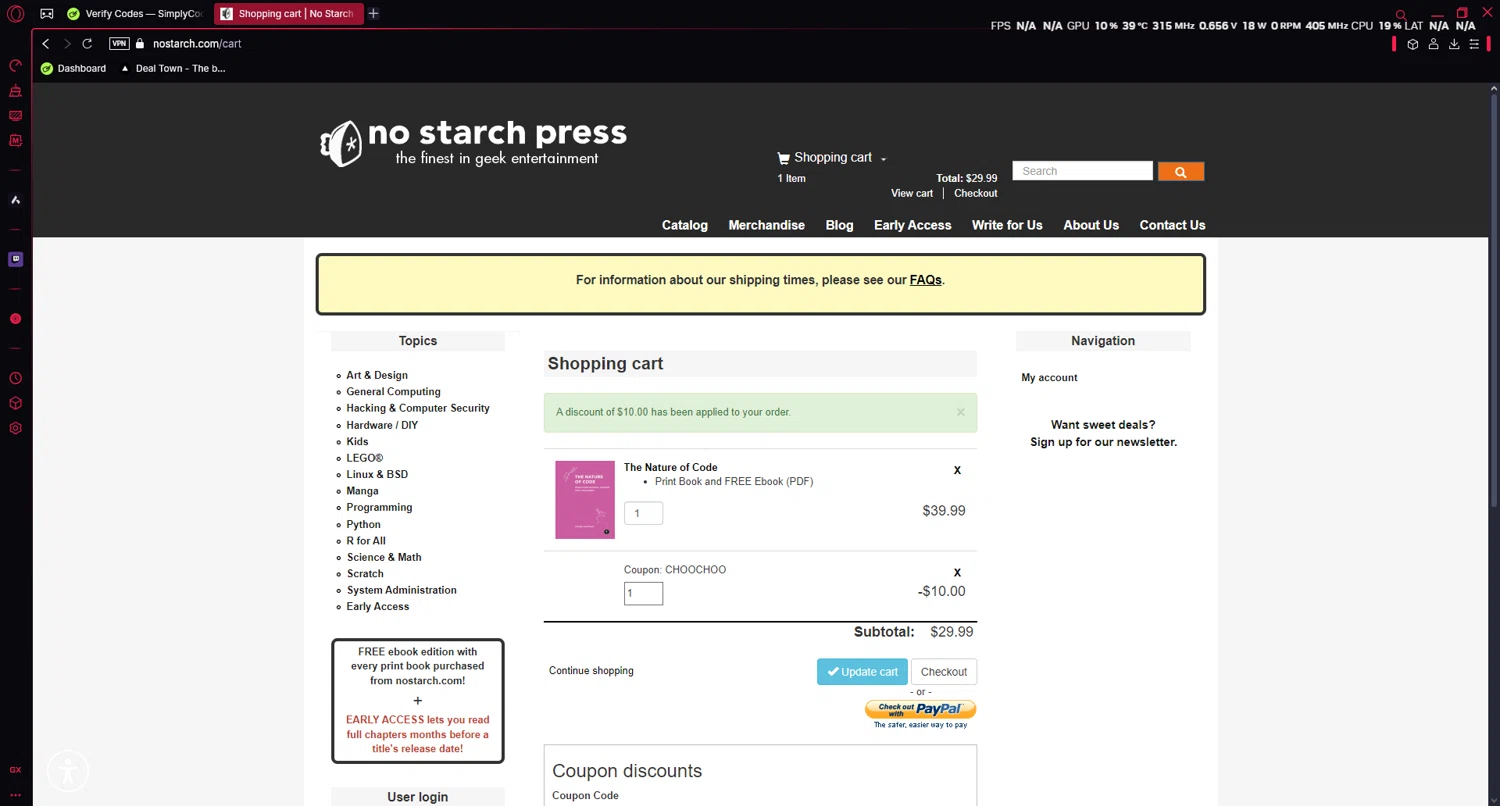
Task: Open the Contact Us menu item
Action: [1172, 225]
